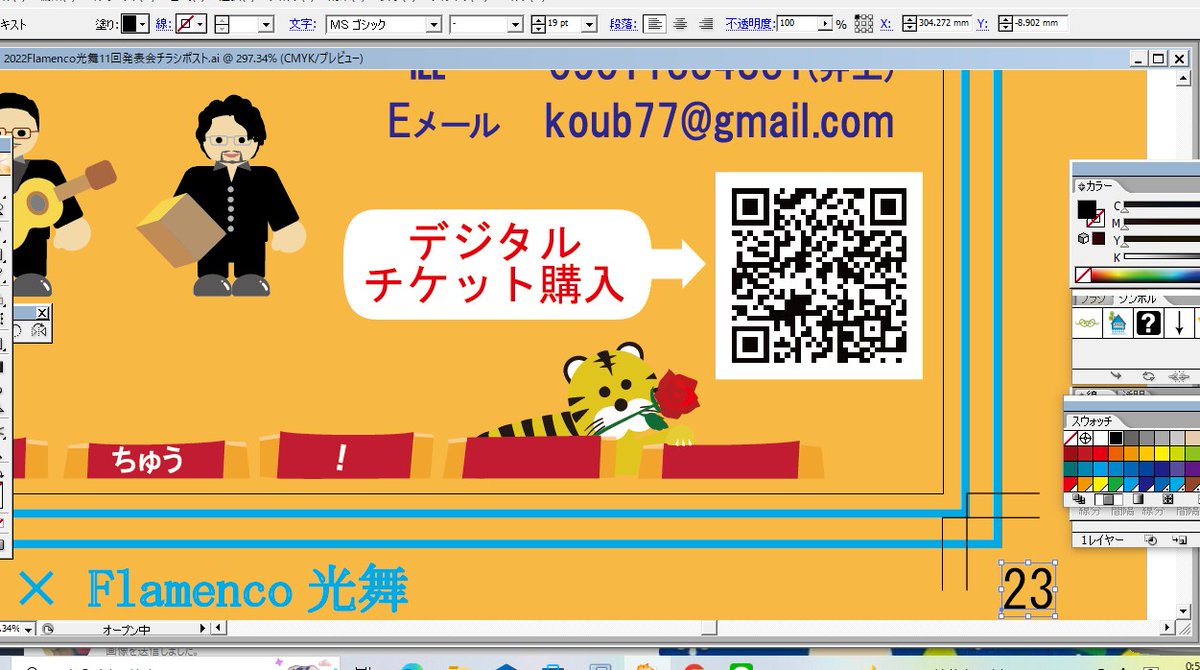1200x670 pixels.
Task: Click the stroke color swatch in control bar
Action: [x=185, y=23]
